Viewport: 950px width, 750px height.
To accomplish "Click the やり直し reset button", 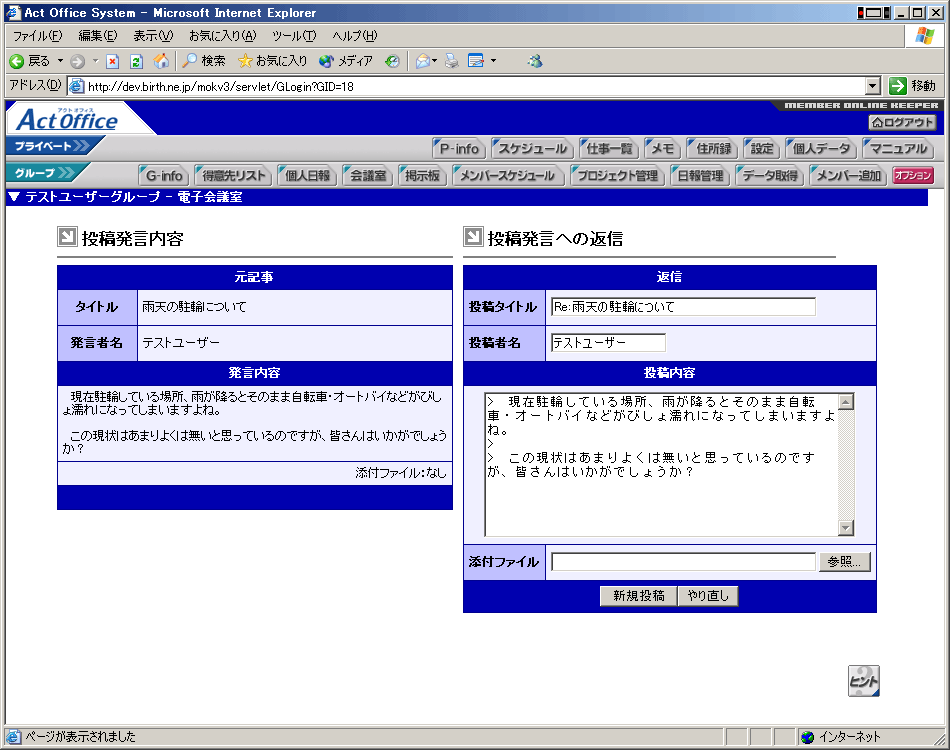I will tap(708, 596).
